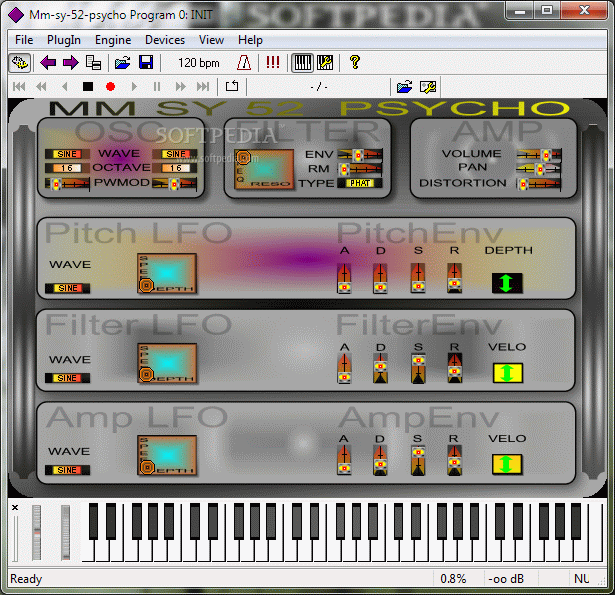Viewport: 615px width, 595px height.
Task: Toggle AmpEnv VELO yellow arrow button
Action: point(507,464)
